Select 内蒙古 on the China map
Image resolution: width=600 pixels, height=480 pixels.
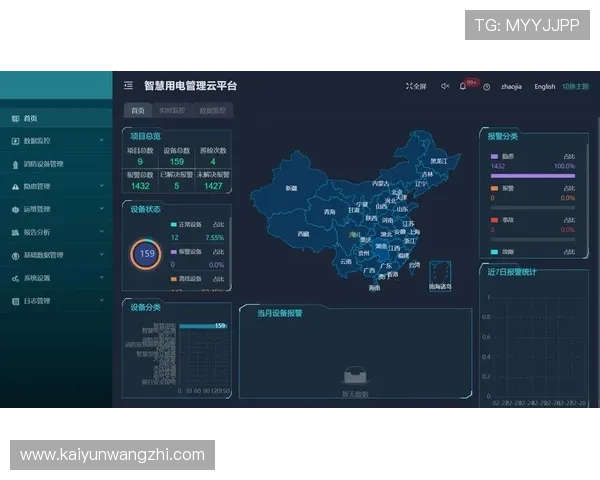click(x=380, y=184)
